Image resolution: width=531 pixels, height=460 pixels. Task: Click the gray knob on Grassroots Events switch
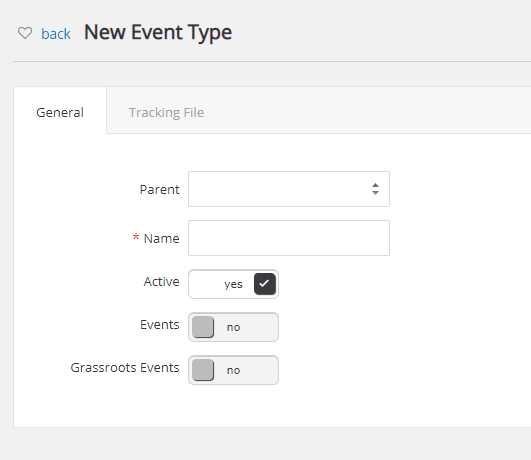pyautogui.click(x=203, y=370)
